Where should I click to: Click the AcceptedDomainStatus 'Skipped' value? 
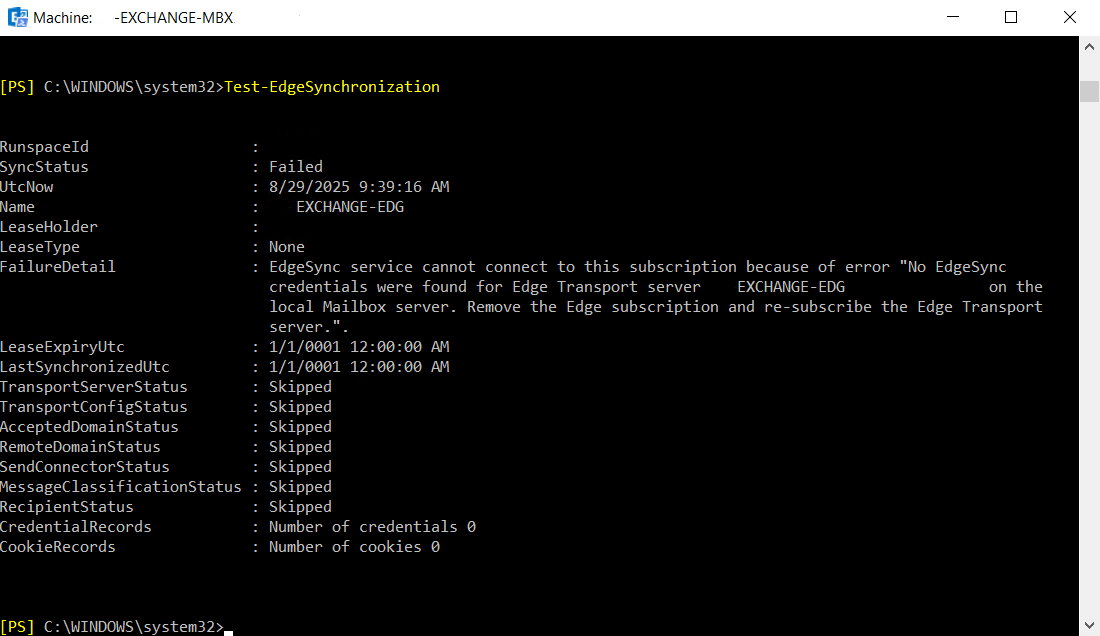point(300,427)
